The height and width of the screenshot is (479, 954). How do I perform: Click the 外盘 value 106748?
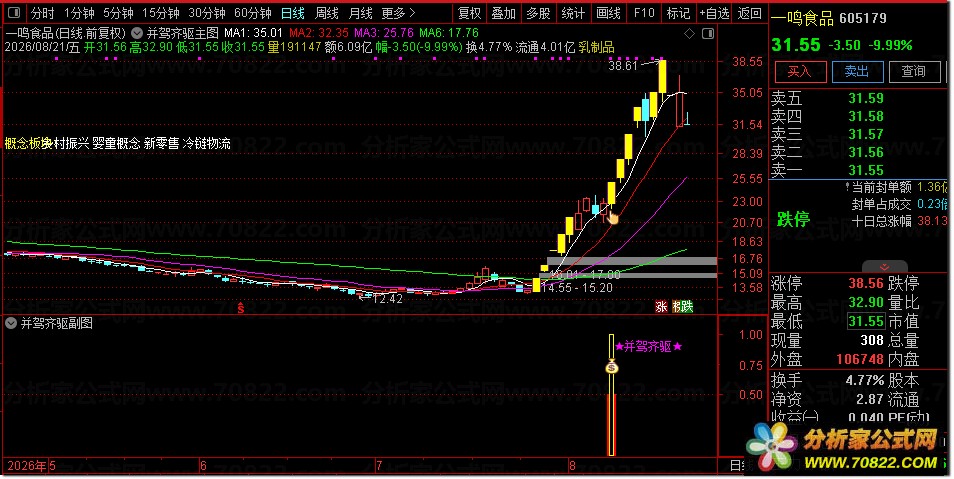pyautogui.click(x=860, y=359)
